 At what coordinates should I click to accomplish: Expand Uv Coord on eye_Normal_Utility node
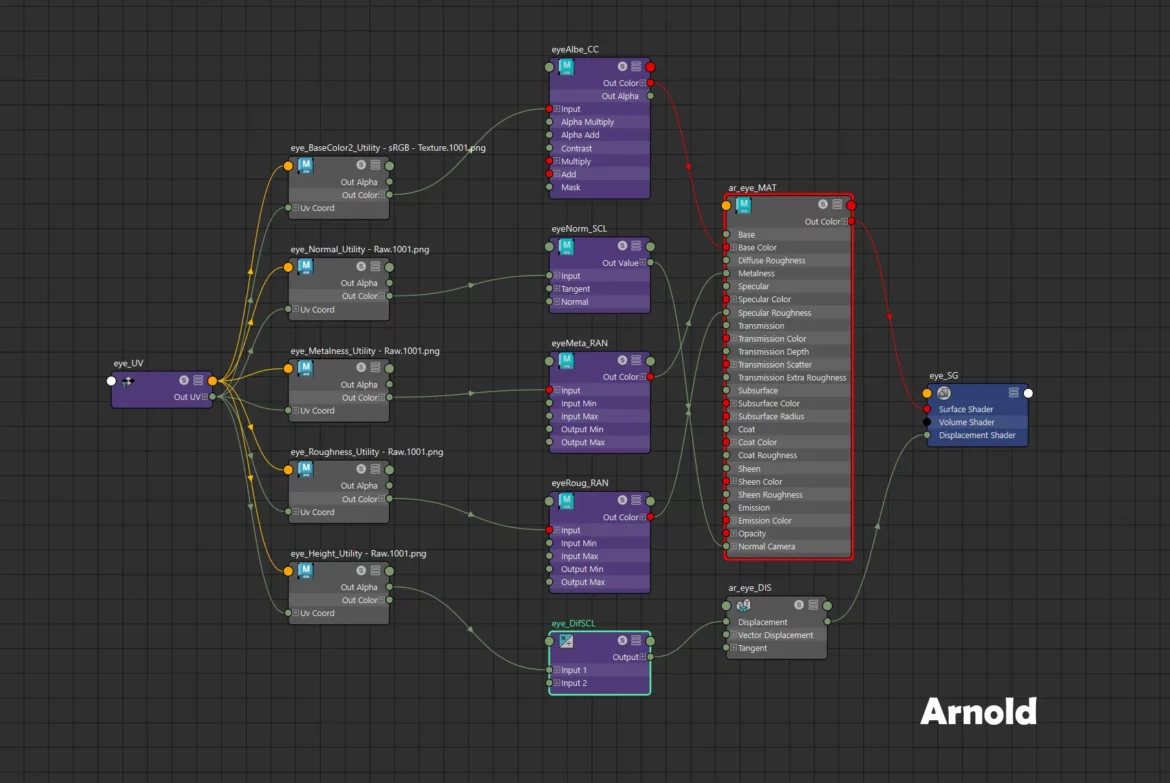pyautogui.click(x=296, y=310)
